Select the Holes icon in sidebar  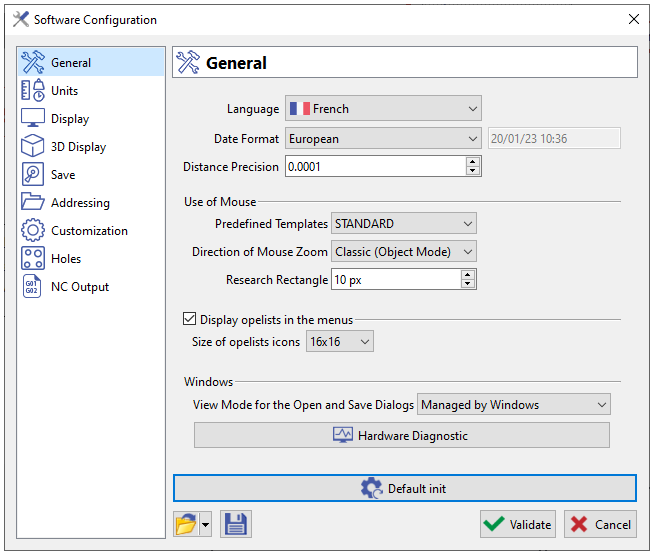point(33,259)
